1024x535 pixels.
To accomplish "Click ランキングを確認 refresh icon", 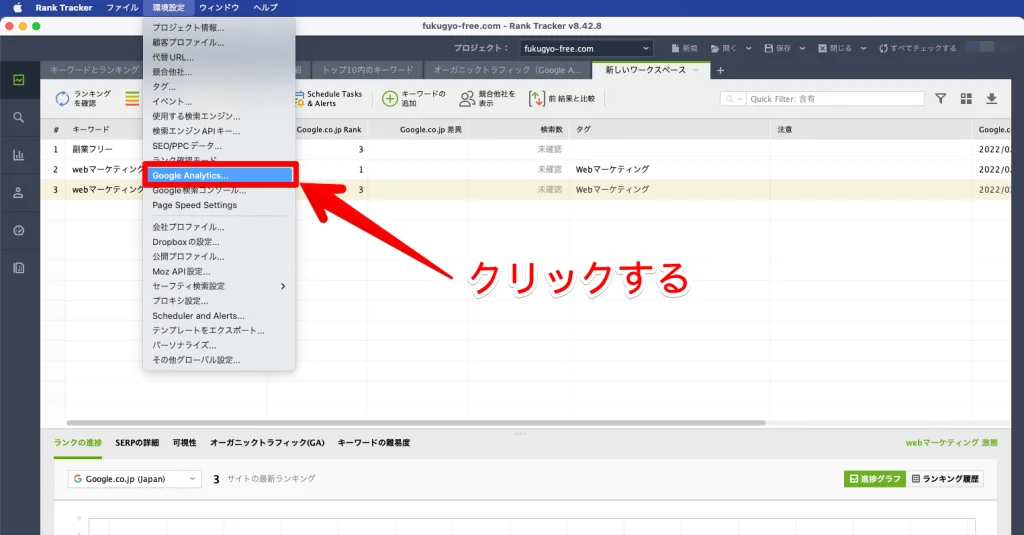I will pyautogui.click(x=62, y=99).
